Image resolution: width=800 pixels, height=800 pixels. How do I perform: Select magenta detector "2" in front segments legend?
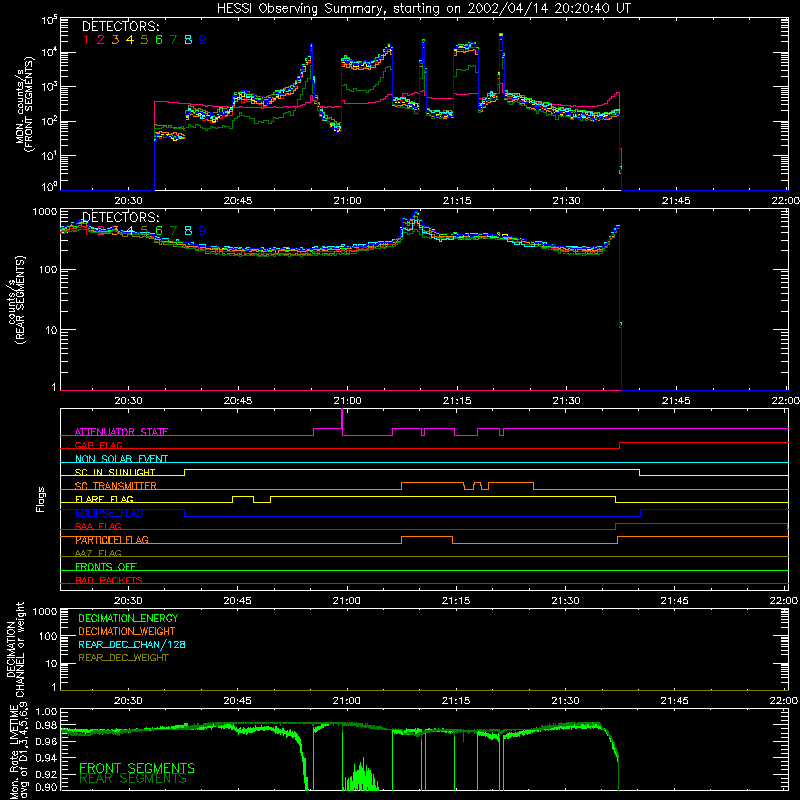coord(101,40)
